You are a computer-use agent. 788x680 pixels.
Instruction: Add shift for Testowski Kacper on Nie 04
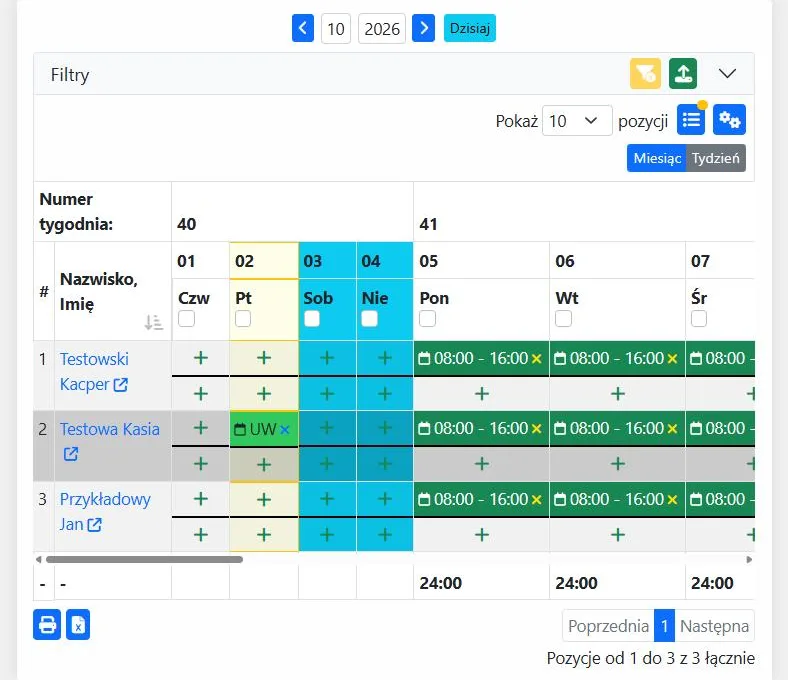(385, 358)
